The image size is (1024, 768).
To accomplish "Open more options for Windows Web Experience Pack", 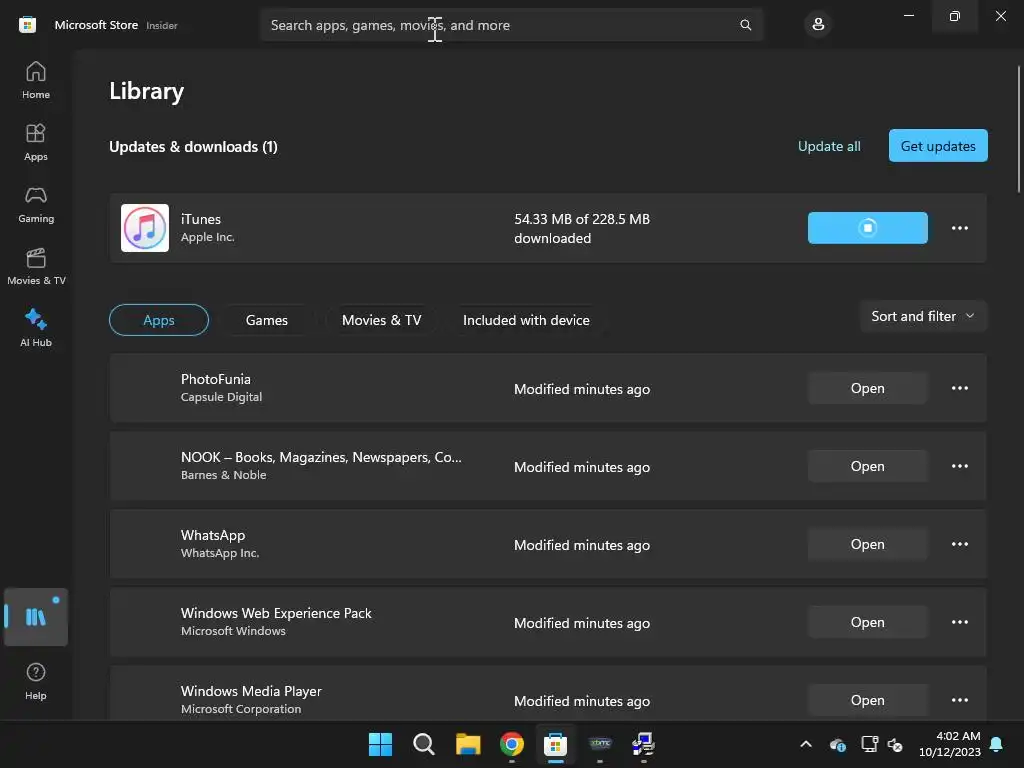I will [959, 622].
